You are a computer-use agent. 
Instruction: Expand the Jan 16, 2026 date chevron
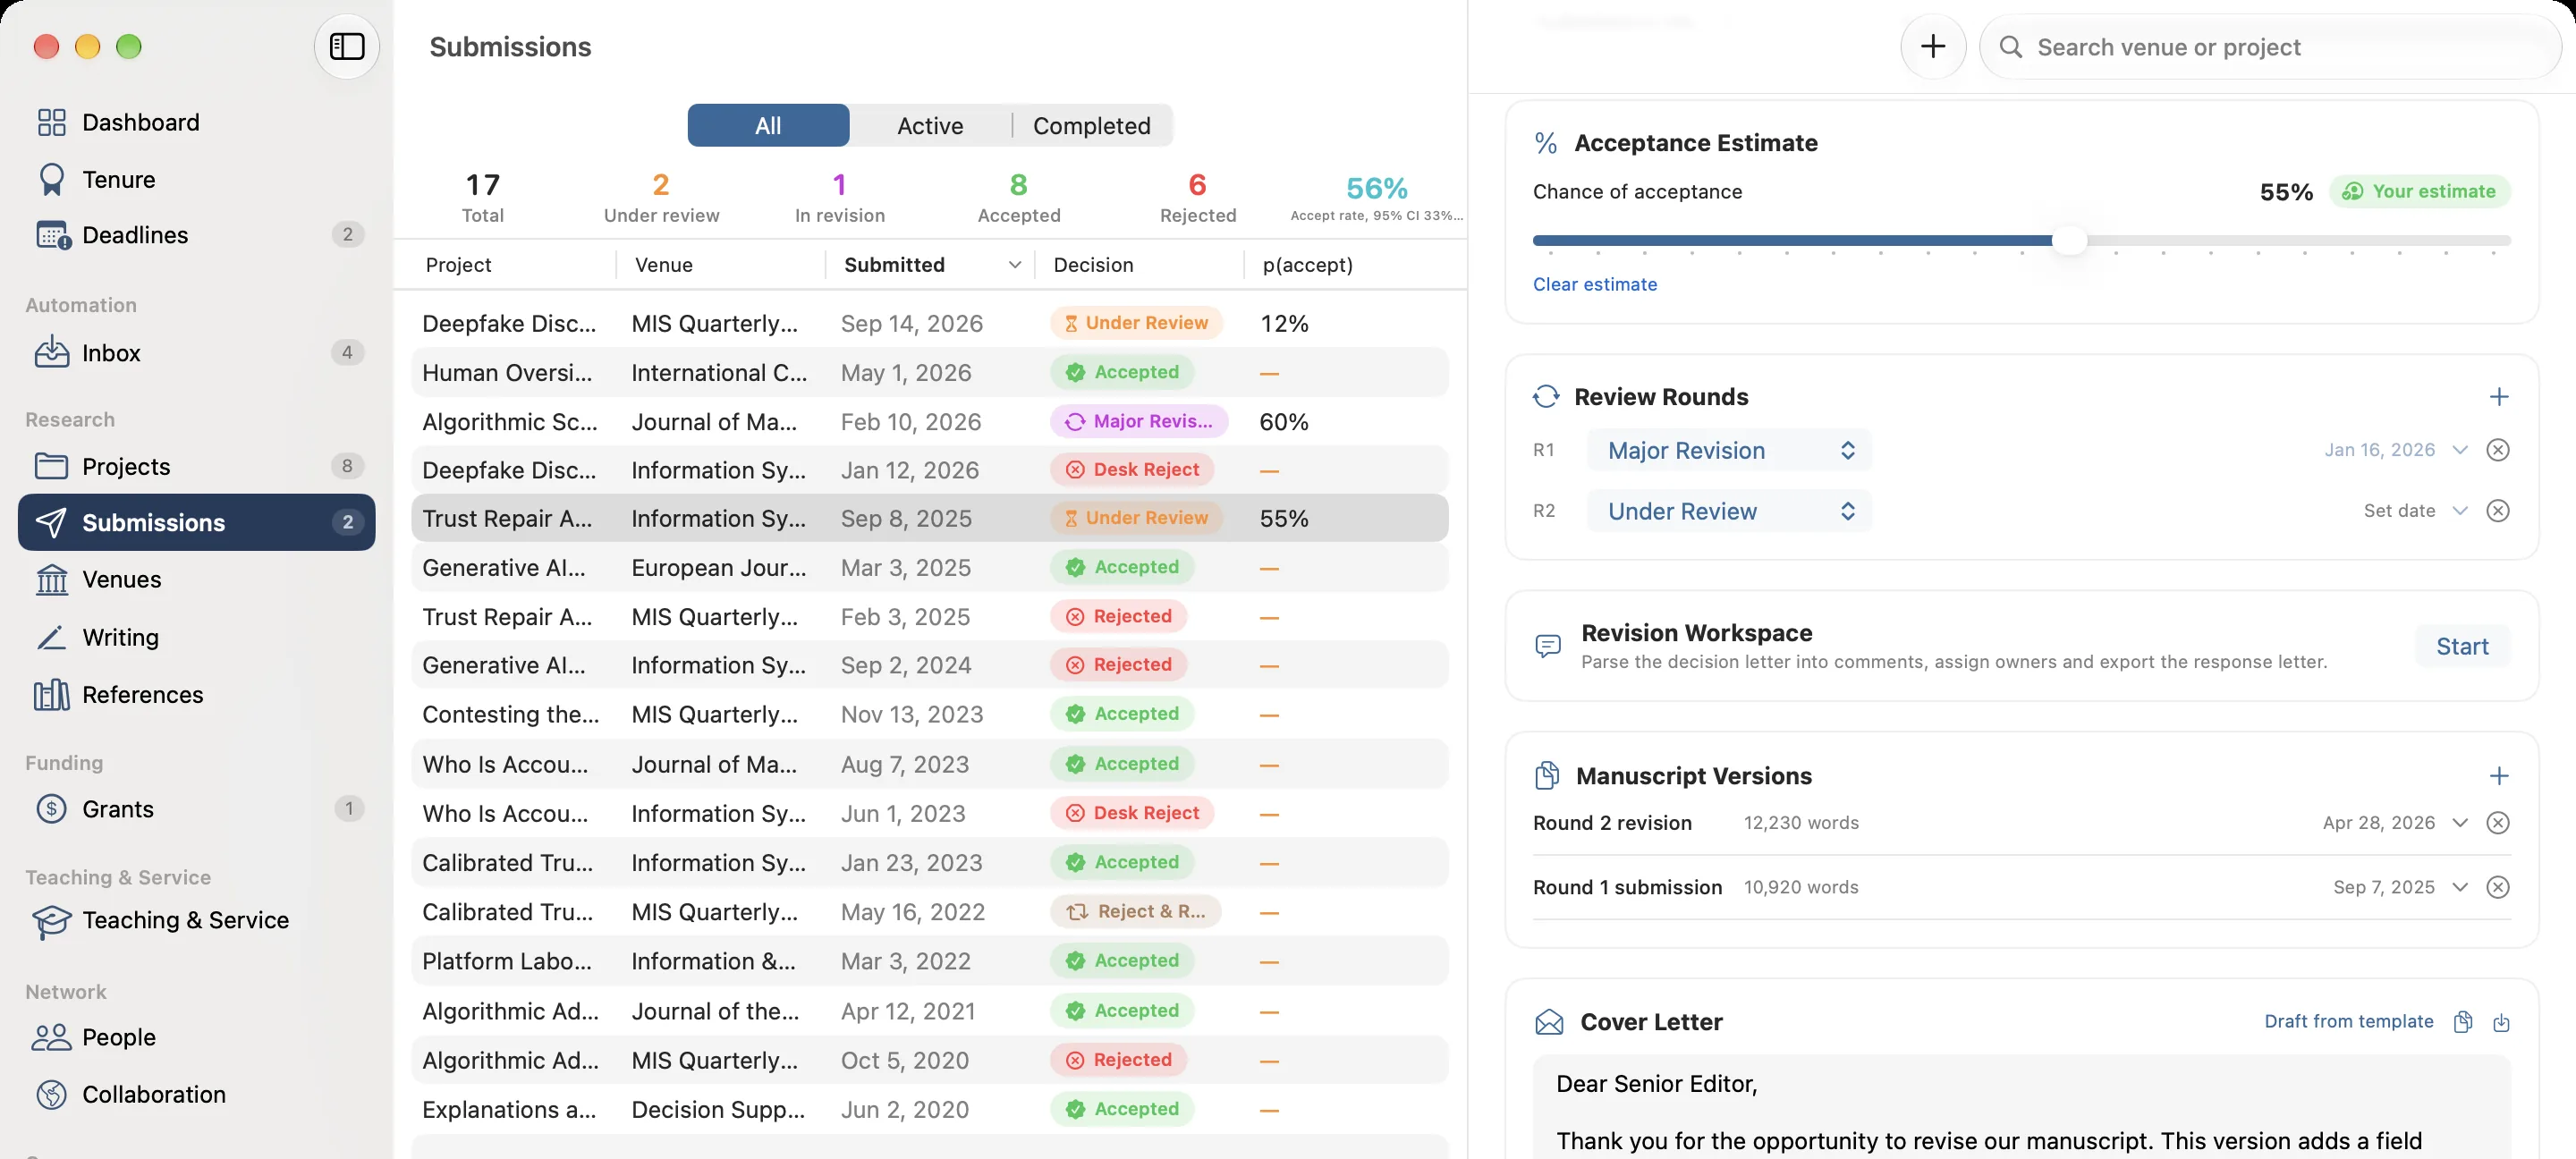pos(2460,450)
